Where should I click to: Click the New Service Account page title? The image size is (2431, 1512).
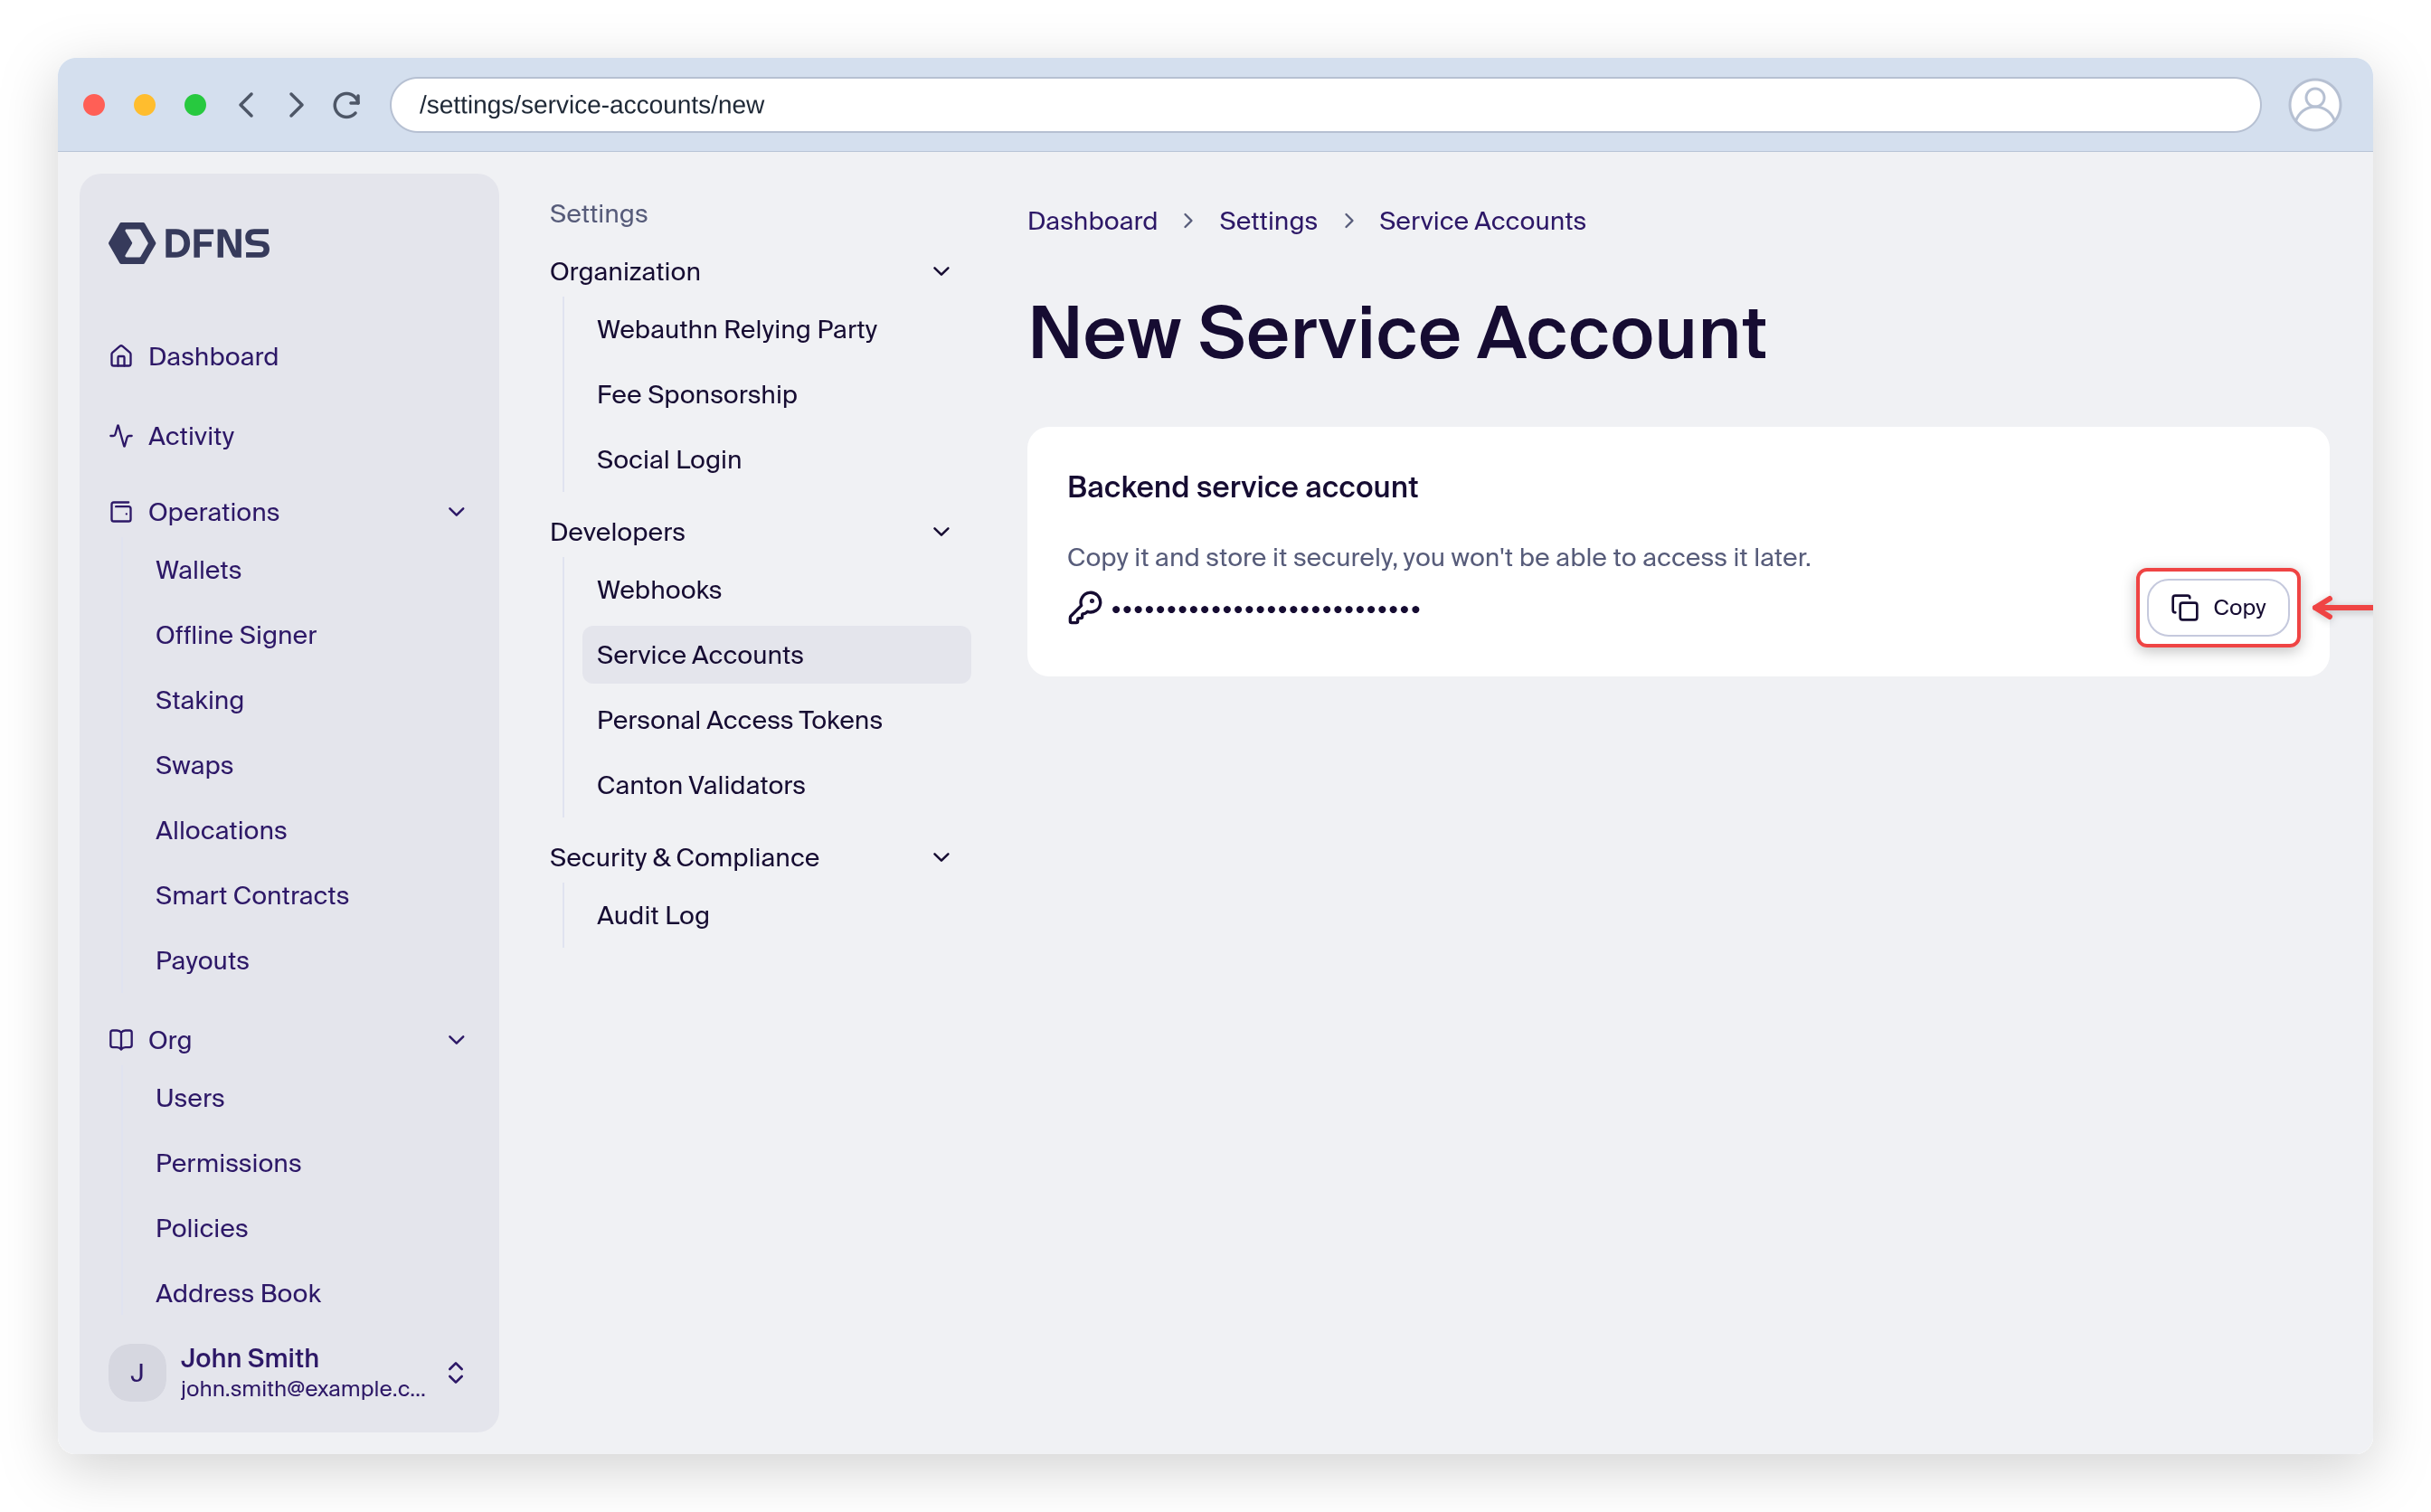coord(1397,333)
